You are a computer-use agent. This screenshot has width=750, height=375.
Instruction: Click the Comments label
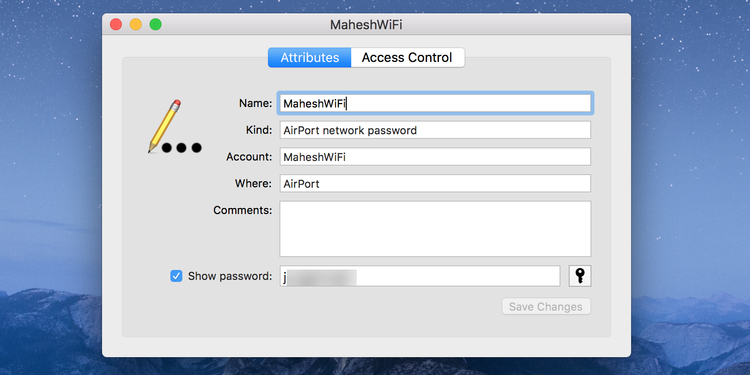(243, 210)
